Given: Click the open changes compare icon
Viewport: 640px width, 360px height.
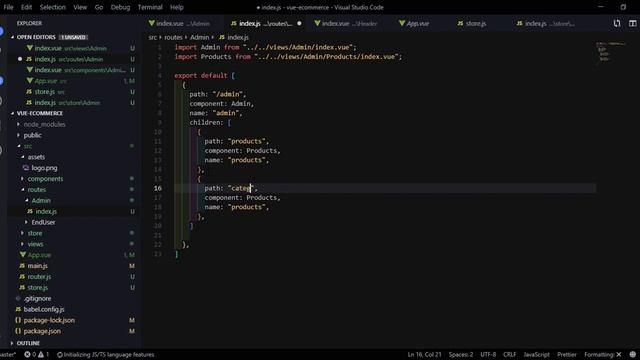Looking at the screenshot, I should 617,24.
